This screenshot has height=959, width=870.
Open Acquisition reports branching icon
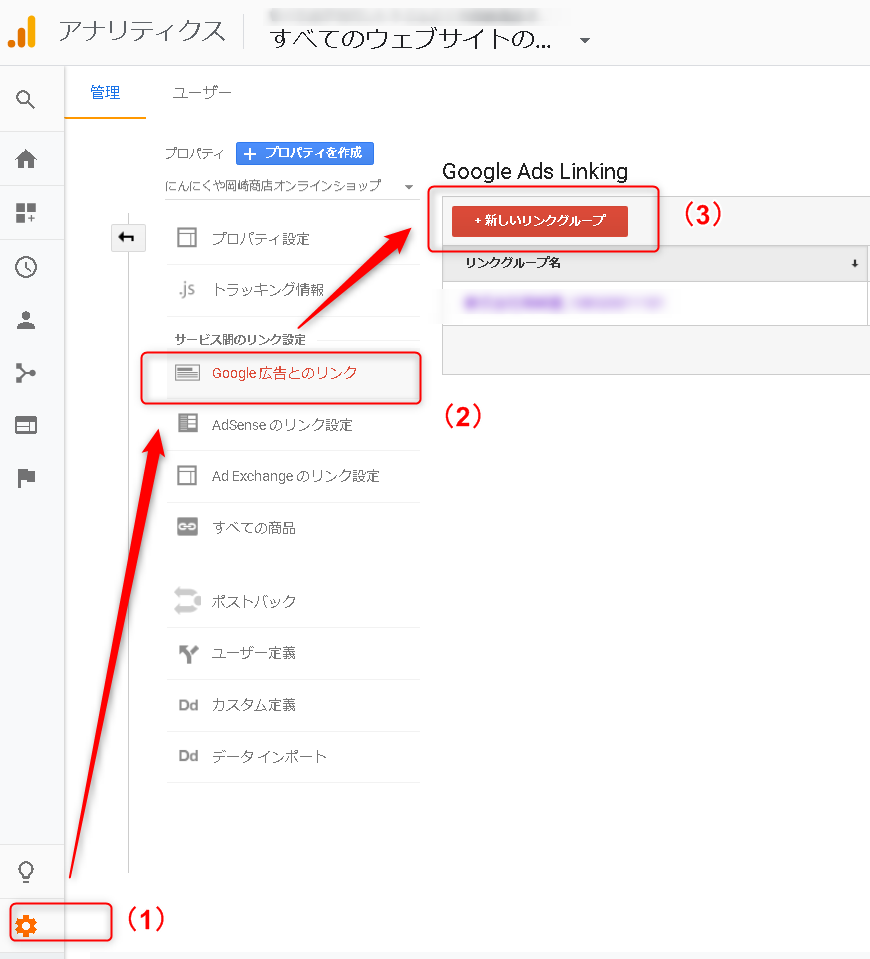click(26, 372)
